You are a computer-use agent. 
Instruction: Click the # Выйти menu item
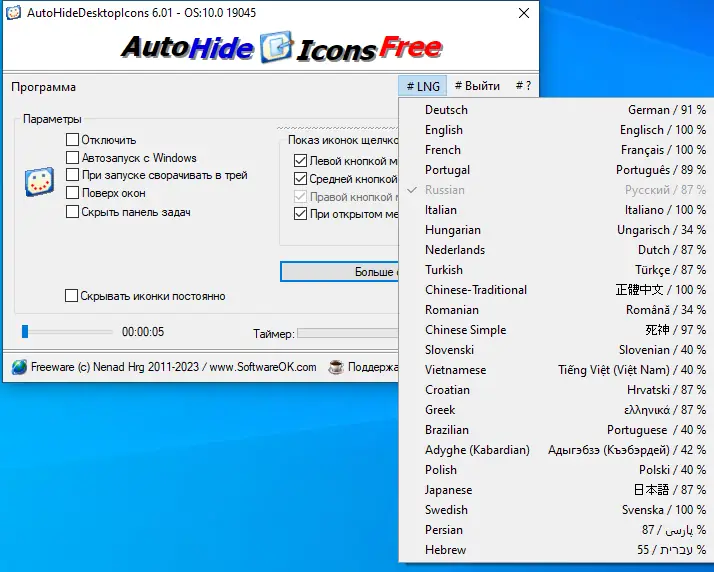pyautogui.click(x=477, y=86)
